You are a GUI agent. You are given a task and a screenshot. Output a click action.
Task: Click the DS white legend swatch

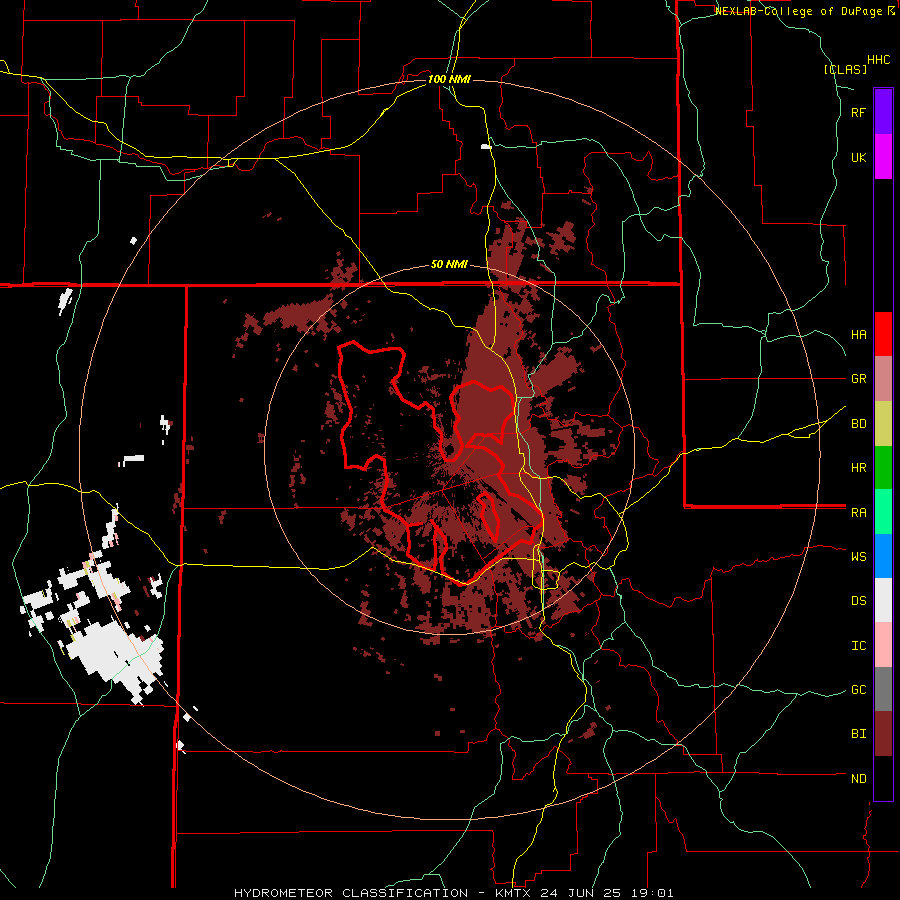point(883,600)
